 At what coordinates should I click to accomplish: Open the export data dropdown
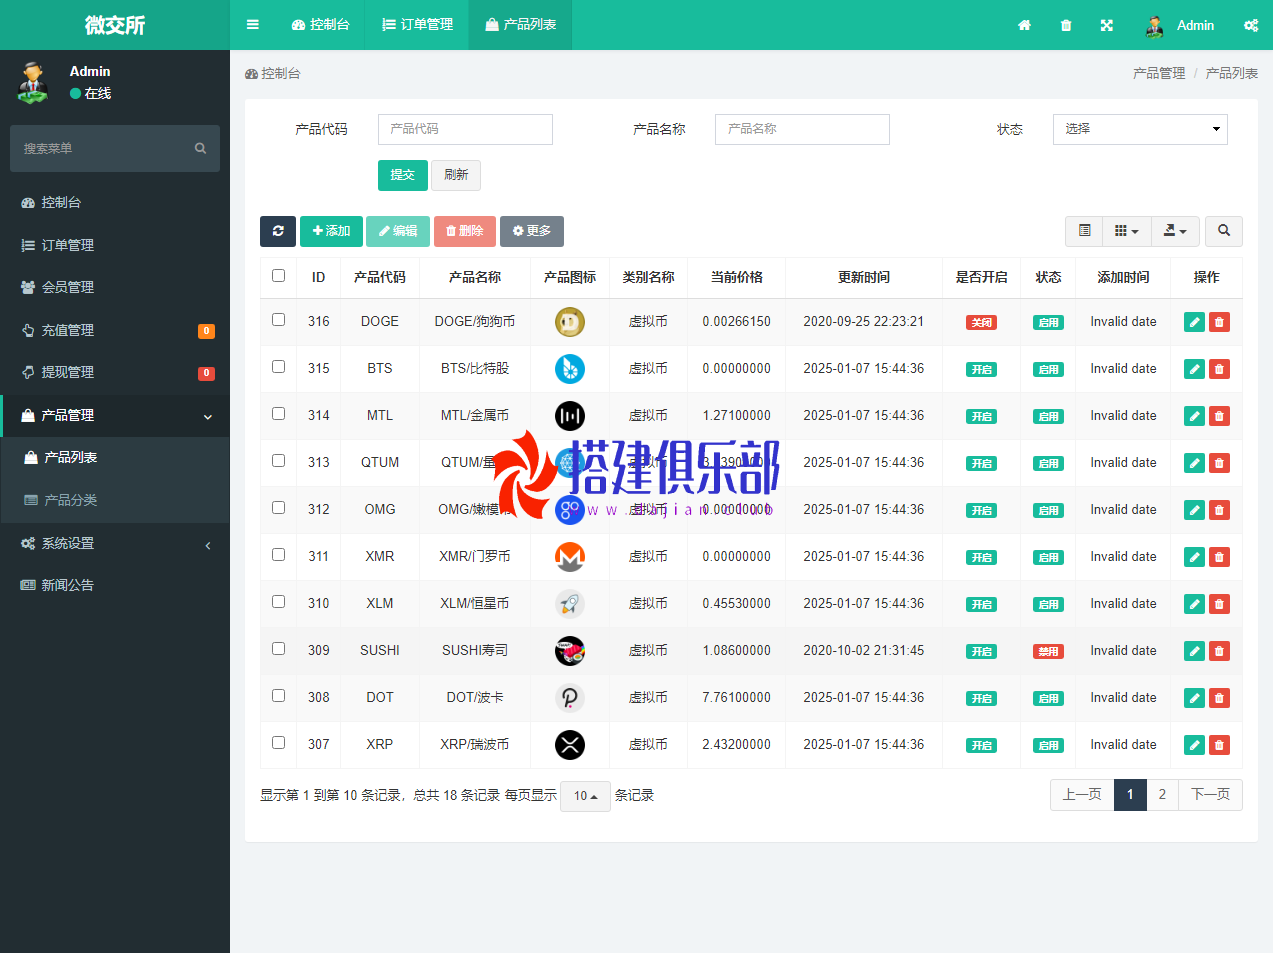pyautogui.click(x=1175, y=231)
